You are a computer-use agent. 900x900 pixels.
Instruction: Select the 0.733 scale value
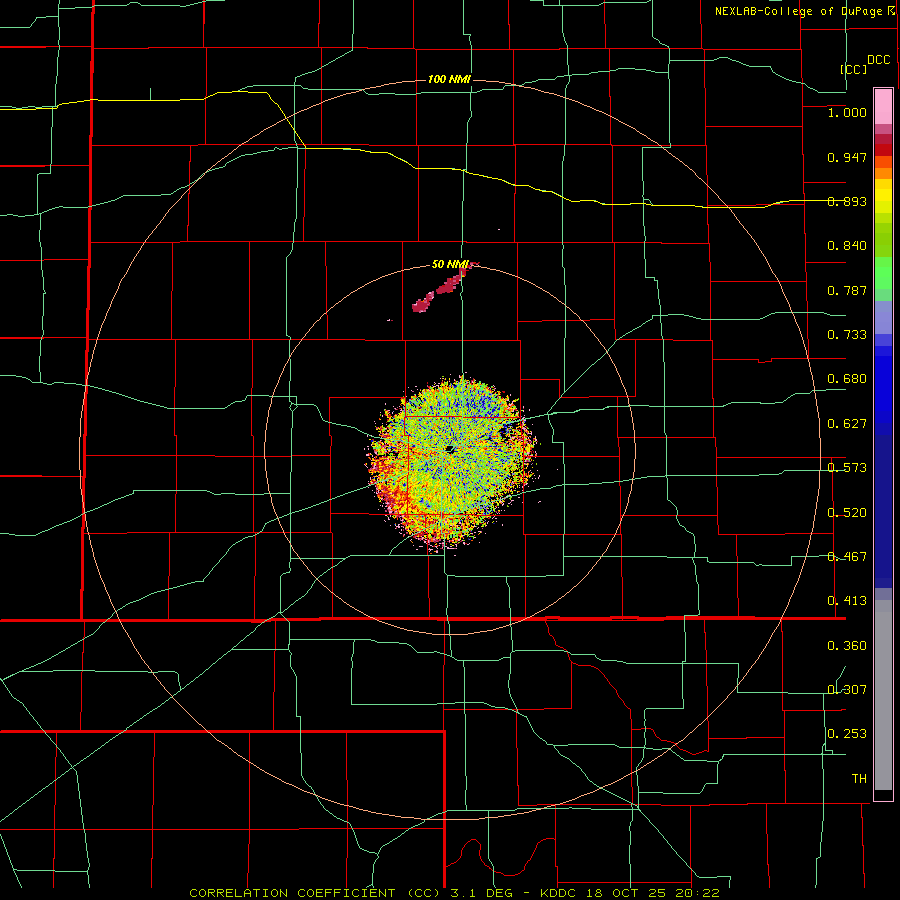point(847,335)
